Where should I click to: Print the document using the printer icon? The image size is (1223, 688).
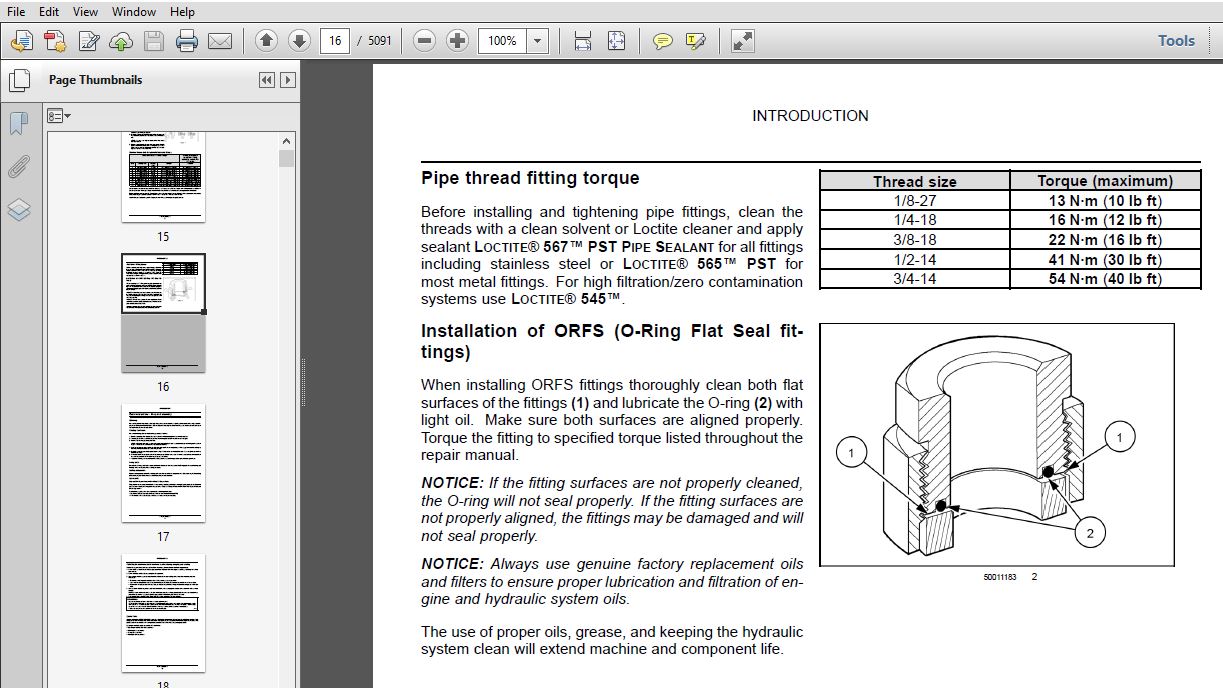tap(187, 41)
